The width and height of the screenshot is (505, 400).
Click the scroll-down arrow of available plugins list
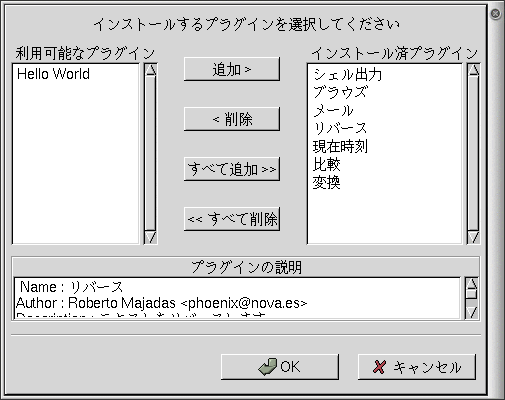(151, 237)
